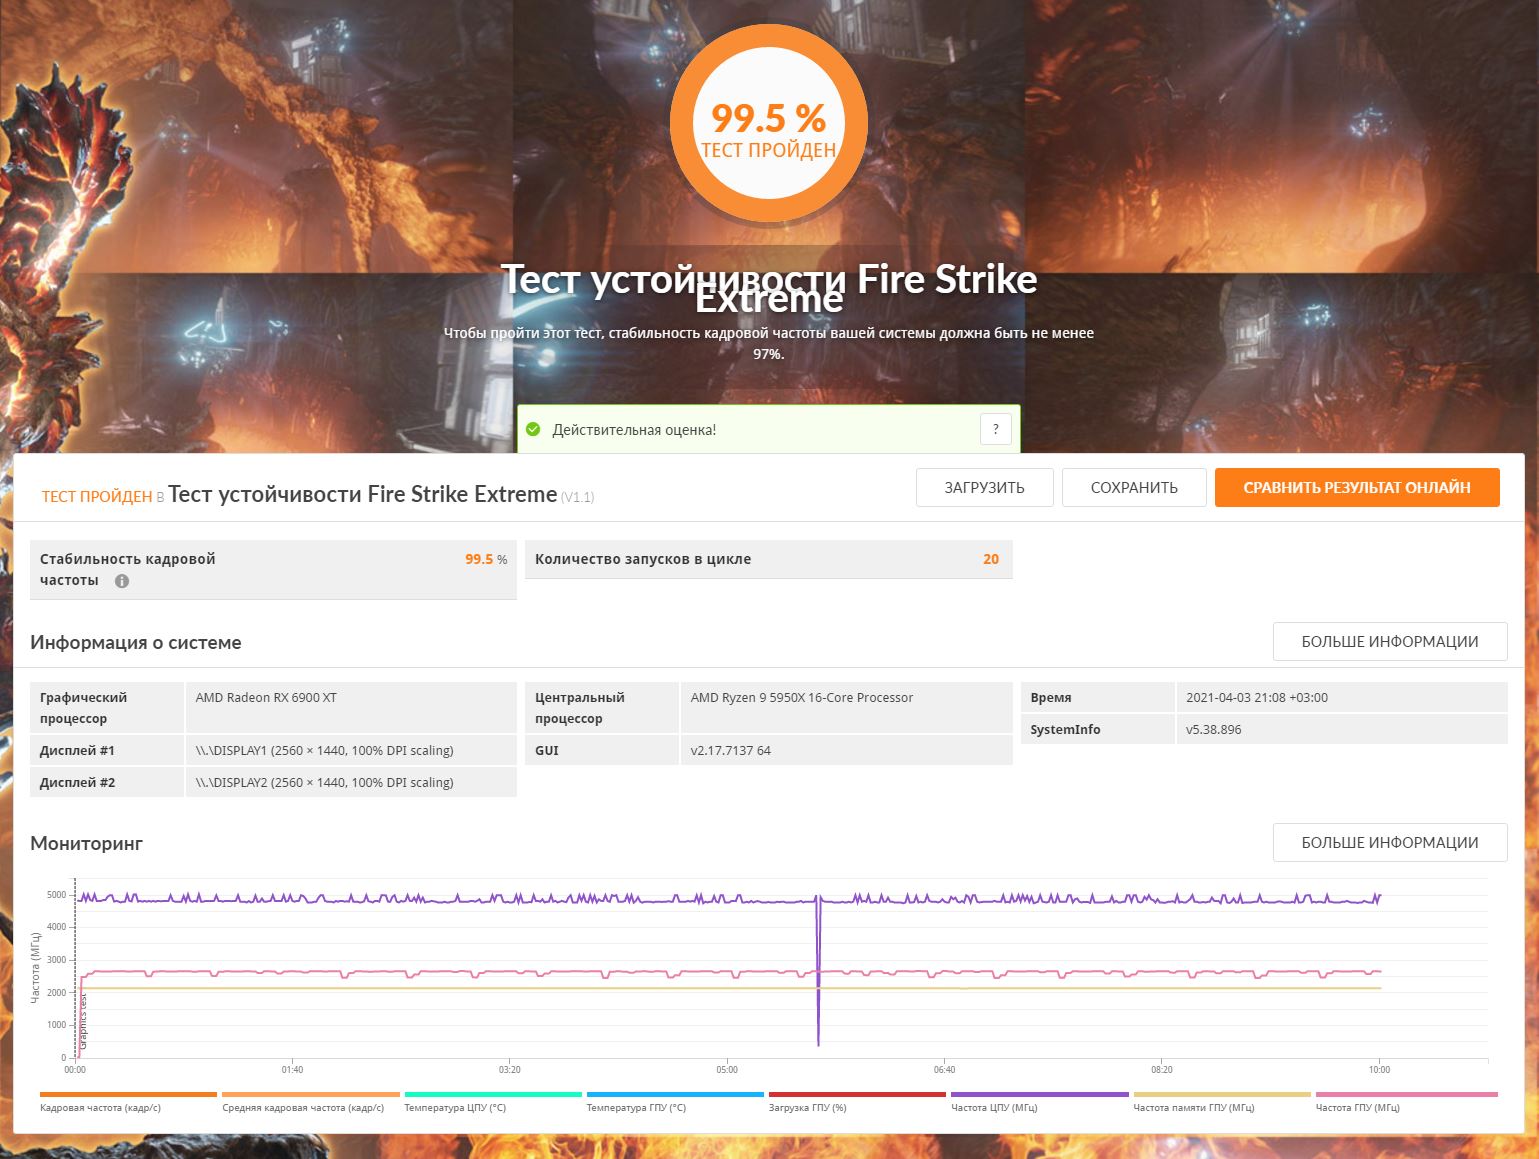This screenshot has width=1539, height=1159.
Task: Click the CPU frequency dip on the chart
Action: (818, 970)
